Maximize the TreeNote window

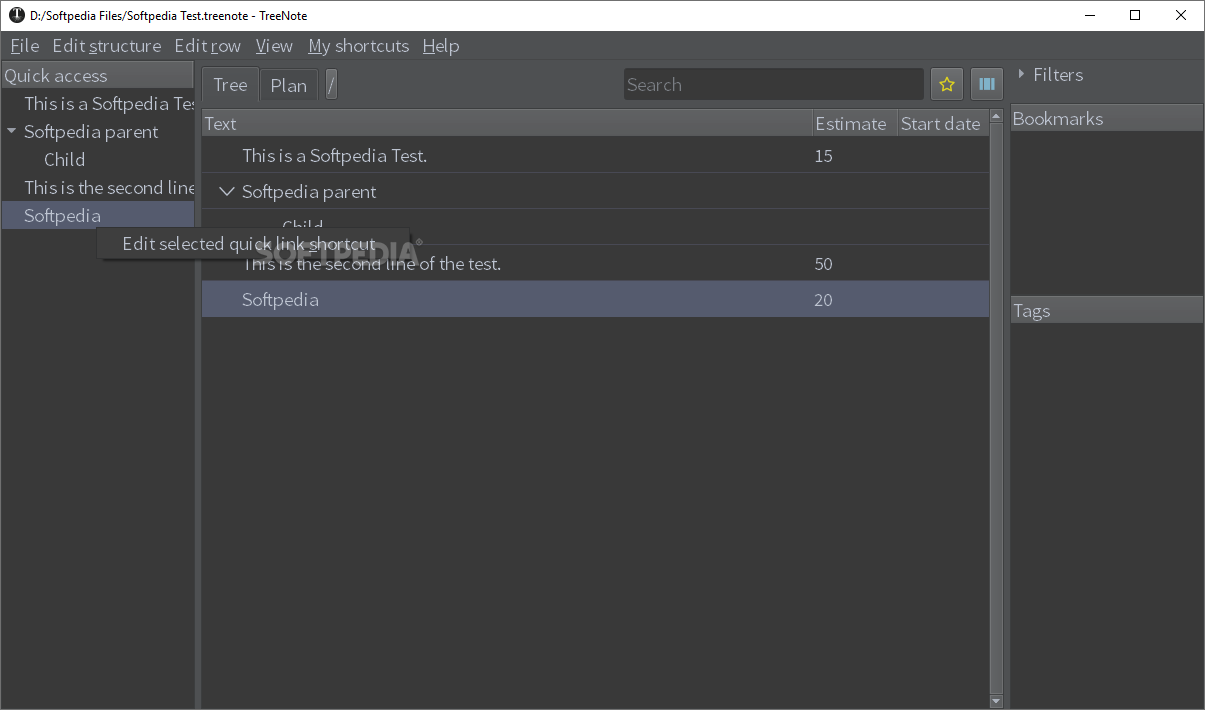[1135, 15]
